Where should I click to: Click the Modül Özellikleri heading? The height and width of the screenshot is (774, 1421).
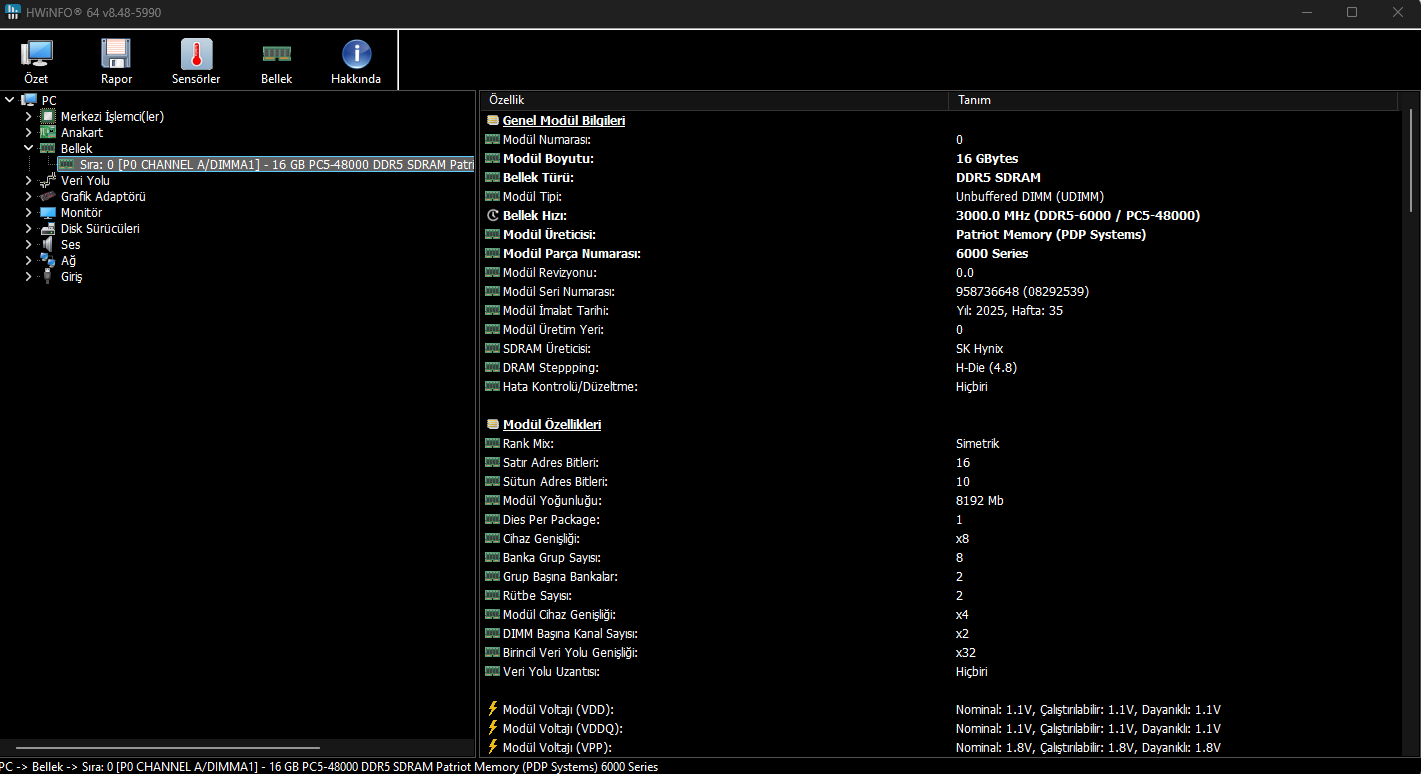(552, 424)
